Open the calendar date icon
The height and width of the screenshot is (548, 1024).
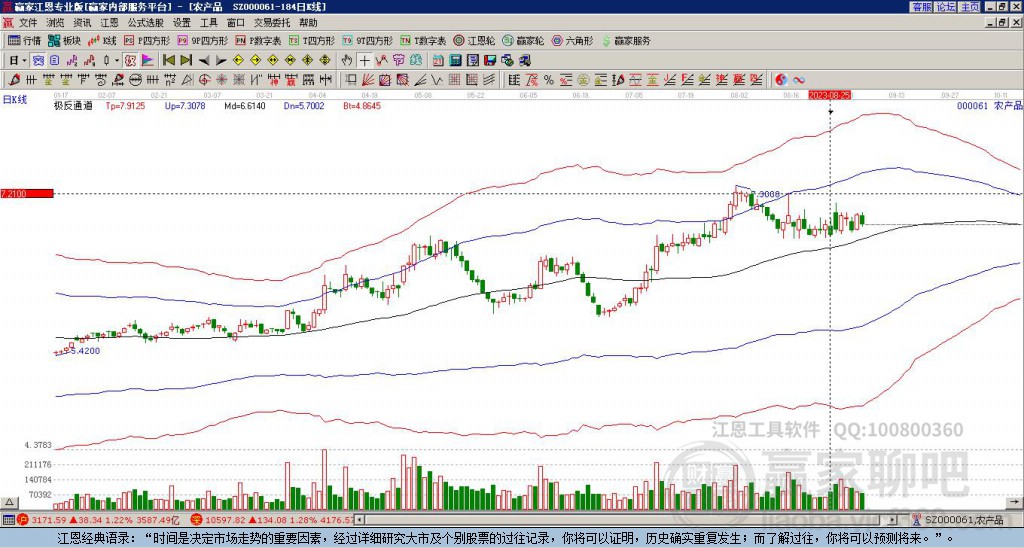[438, 61]
